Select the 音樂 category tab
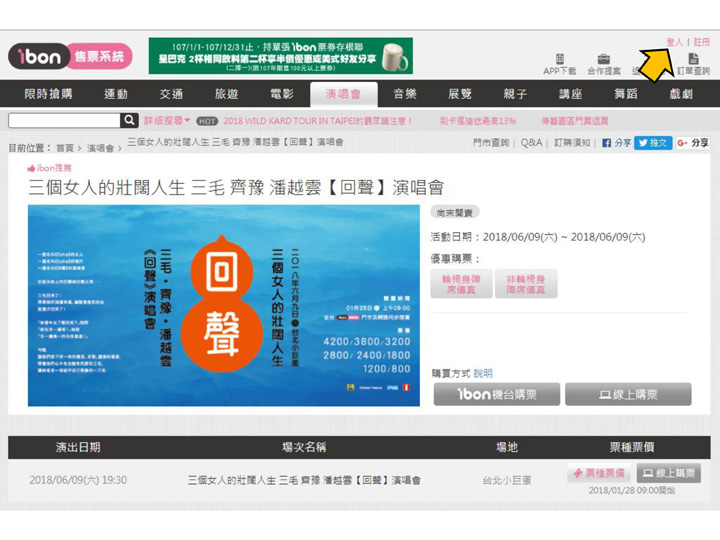The width and height of the screenshot is (720, 540). (404, 94)
